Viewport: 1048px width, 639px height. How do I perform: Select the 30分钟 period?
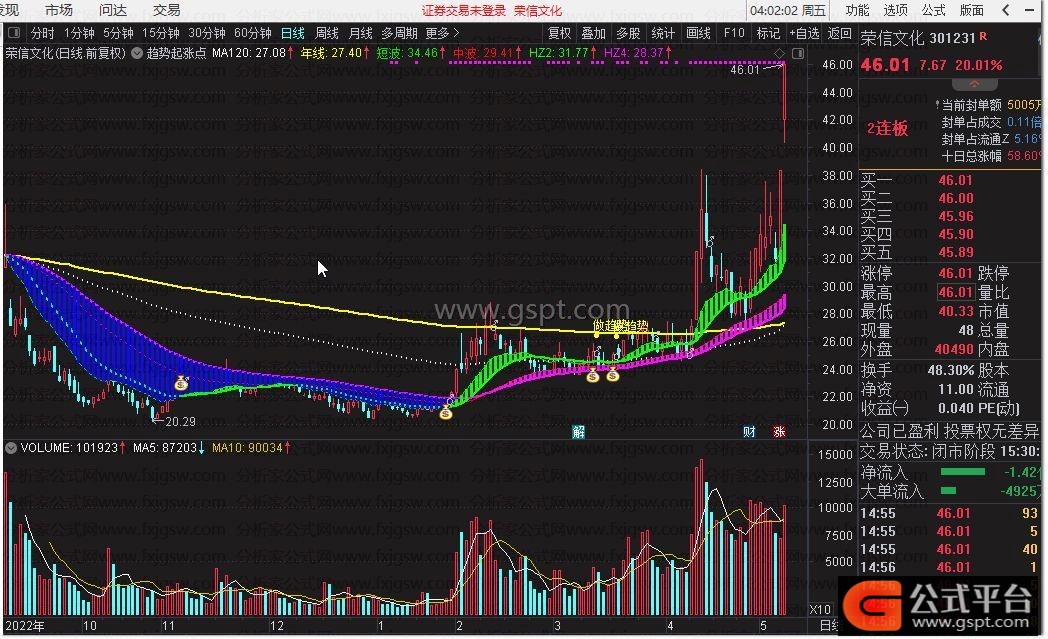point(207,33)
